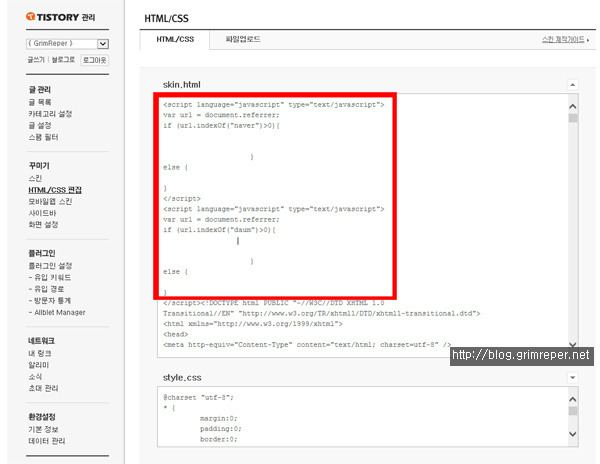
Task: Open 기본 정보 in 환경설정
Action: tap(43, 429)
